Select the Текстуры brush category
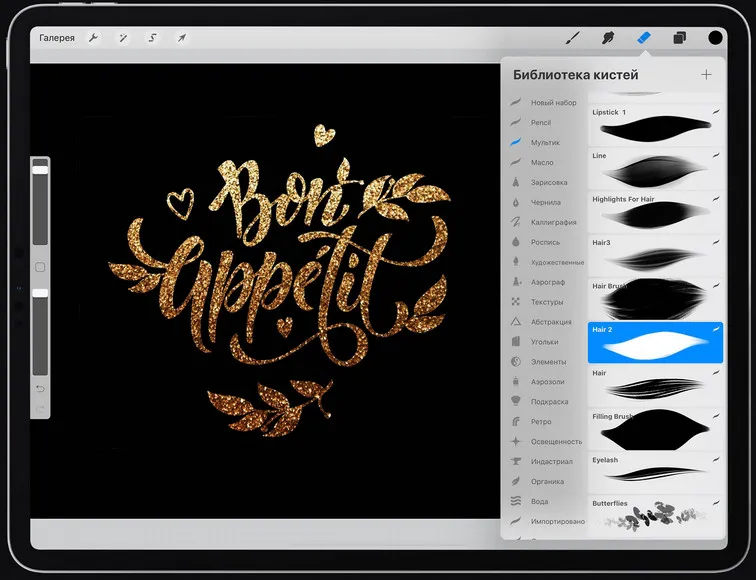756x580 pixels. pyautogui.click(x=547, y=302)
